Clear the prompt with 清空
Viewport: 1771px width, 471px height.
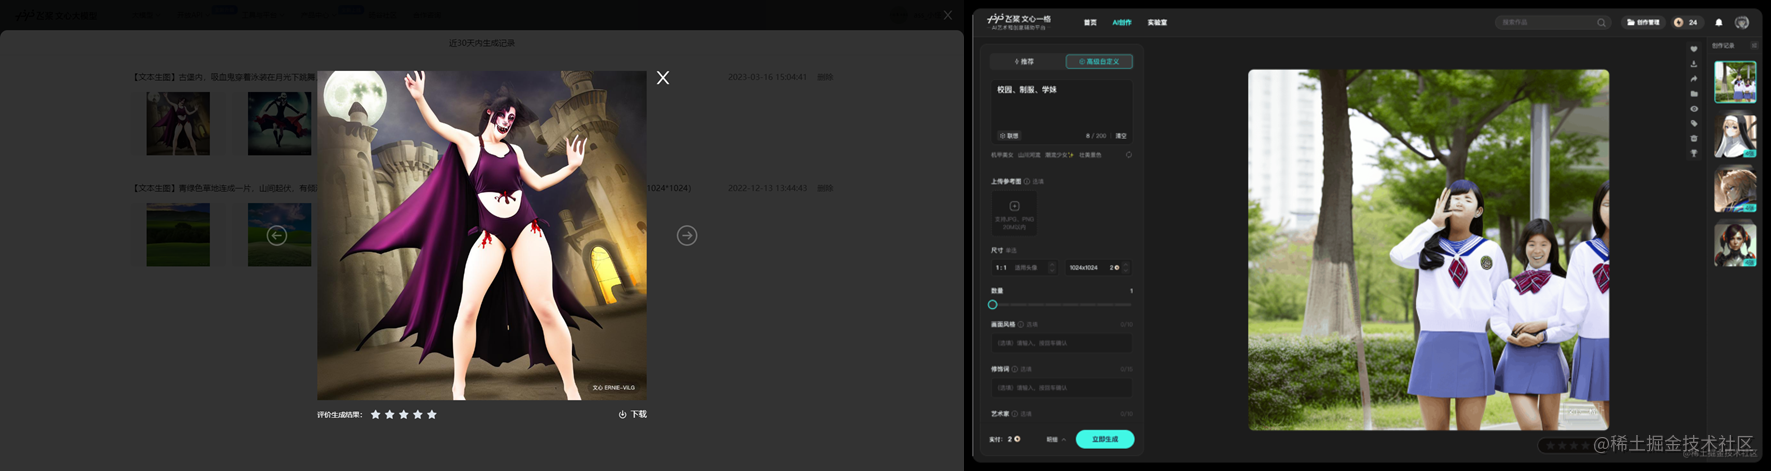pos(1121,135)
